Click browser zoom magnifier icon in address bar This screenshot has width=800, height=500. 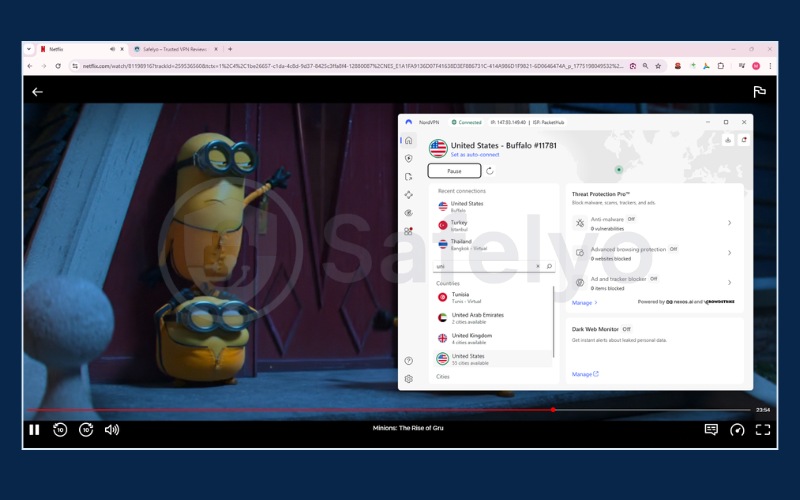645,66
